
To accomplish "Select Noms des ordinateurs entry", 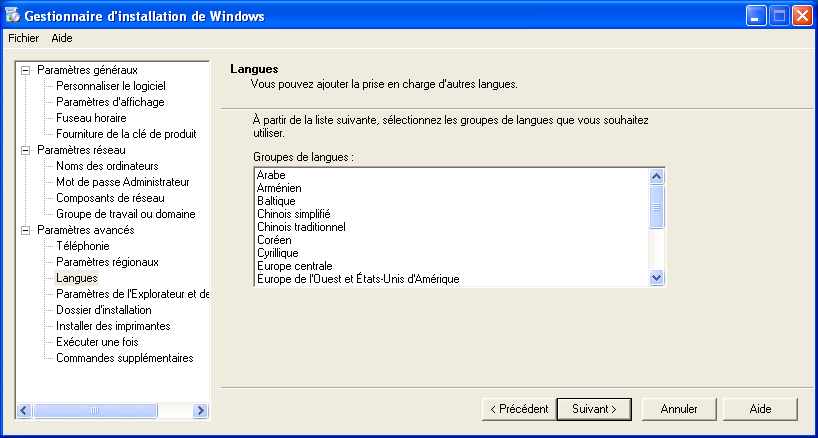I will tap(107, 166).
